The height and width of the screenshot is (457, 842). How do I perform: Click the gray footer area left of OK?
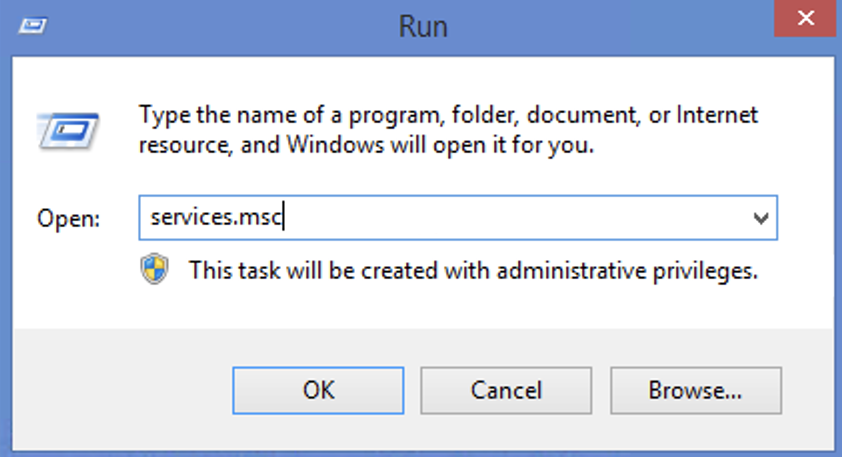click(122, 390)
